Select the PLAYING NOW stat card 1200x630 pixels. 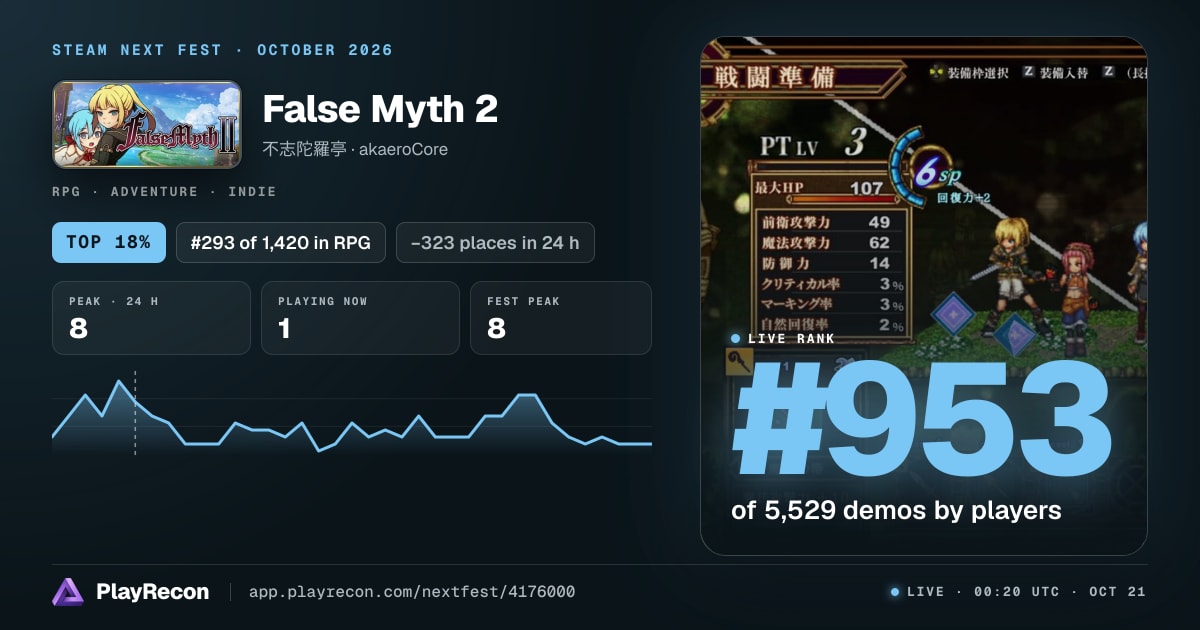pos(360,318)
